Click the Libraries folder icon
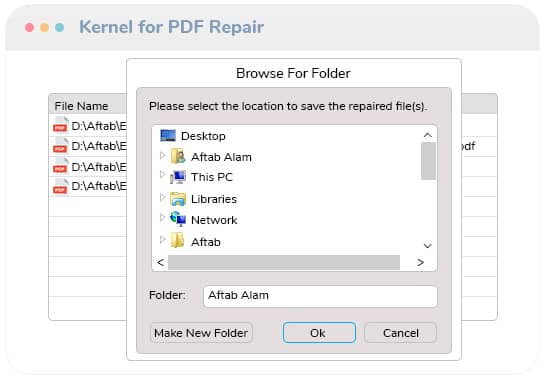 point(178,199)
